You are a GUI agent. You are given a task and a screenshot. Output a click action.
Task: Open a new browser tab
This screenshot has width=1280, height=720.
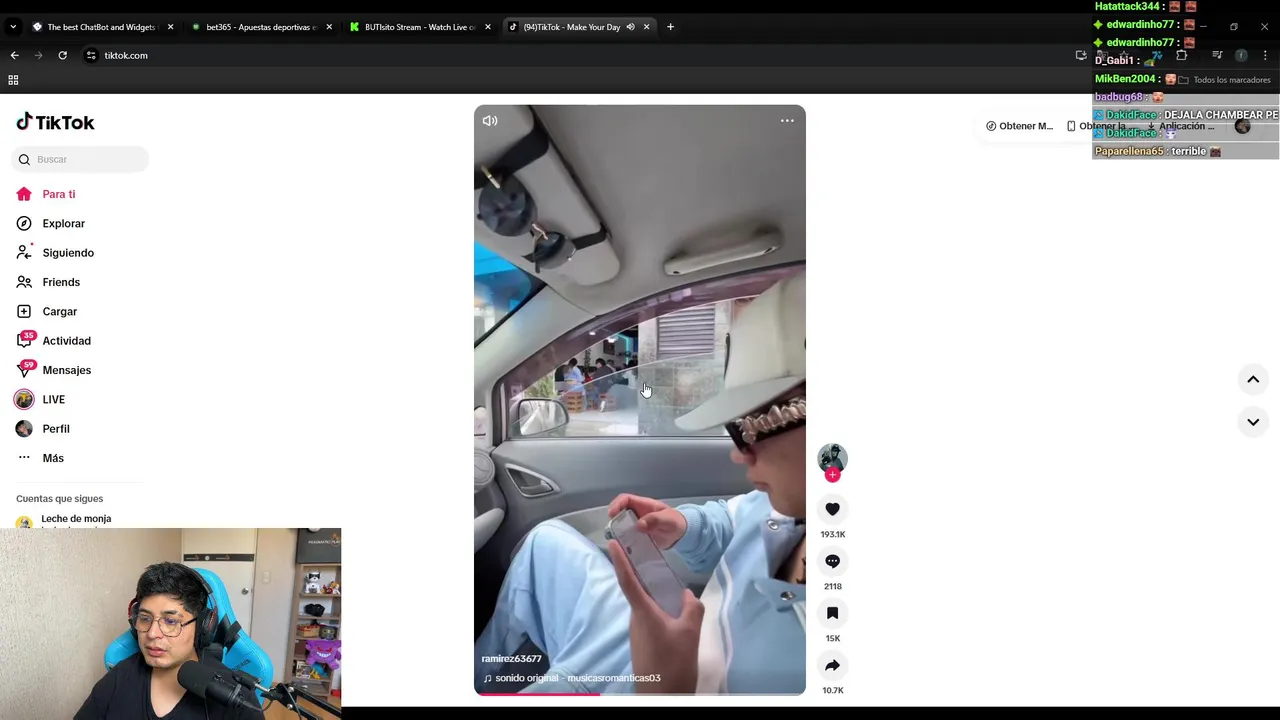(x=670, y=27)
